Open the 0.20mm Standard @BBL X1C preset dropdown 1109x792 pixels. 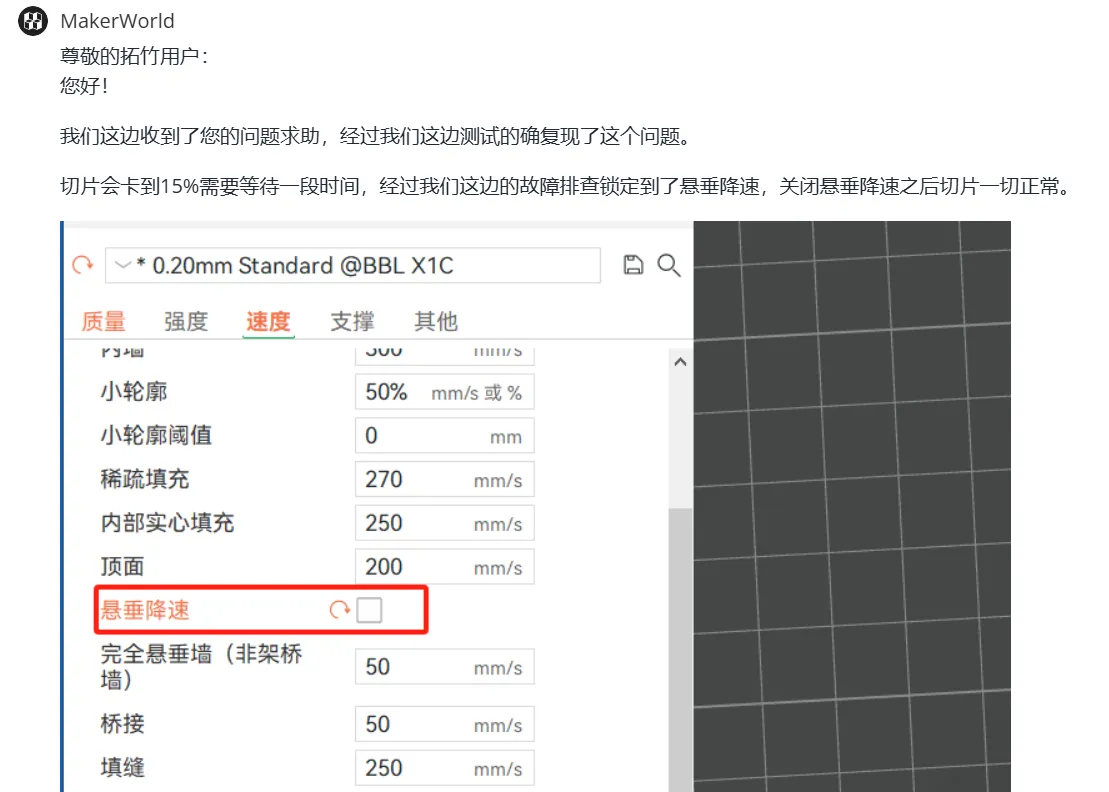tap(353, 265)
